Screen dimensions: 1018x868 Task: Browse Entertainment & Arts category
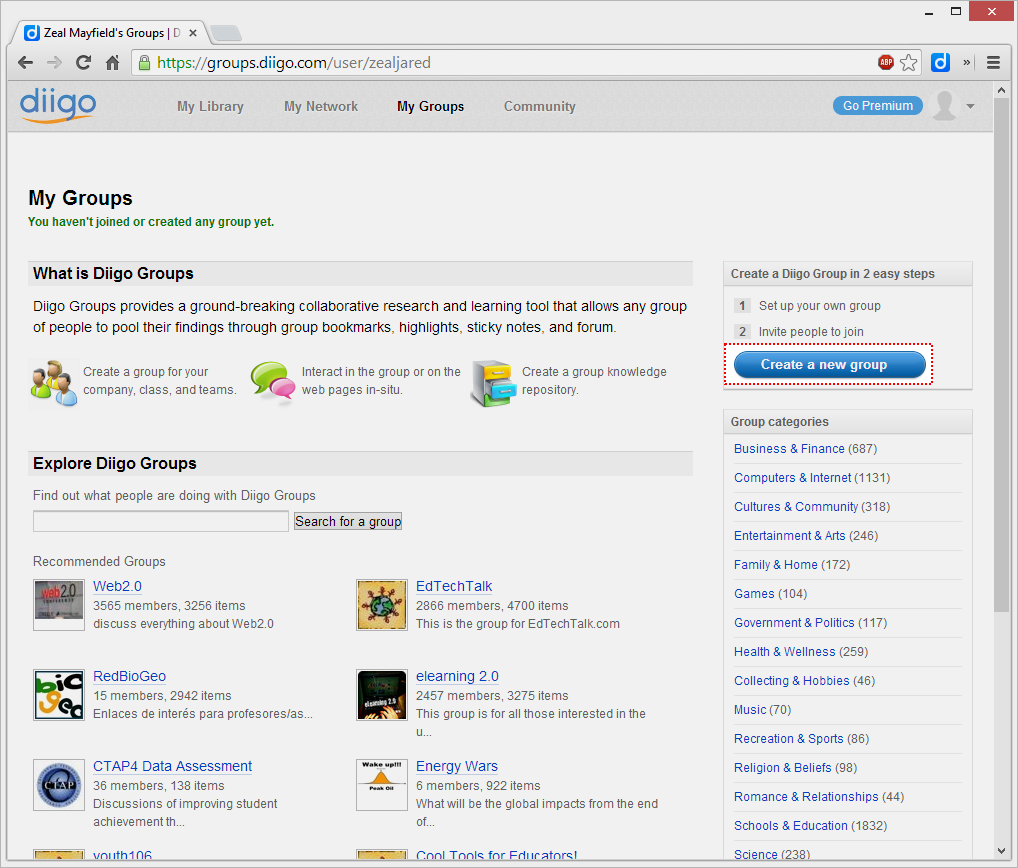[789, 536]
